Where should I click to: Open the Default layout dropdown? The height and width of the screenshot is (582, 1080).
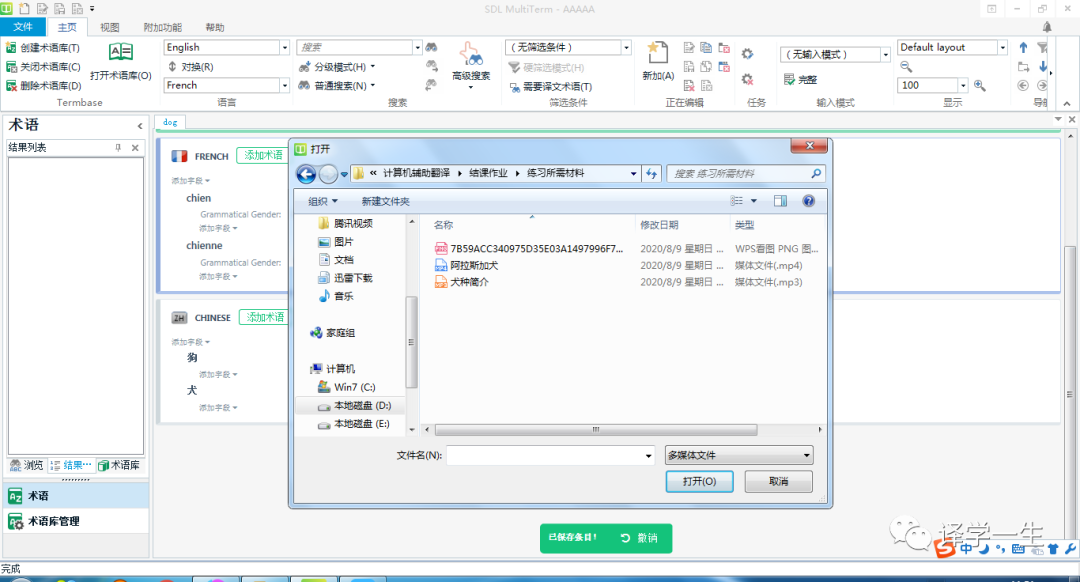tap(1003, 48)
